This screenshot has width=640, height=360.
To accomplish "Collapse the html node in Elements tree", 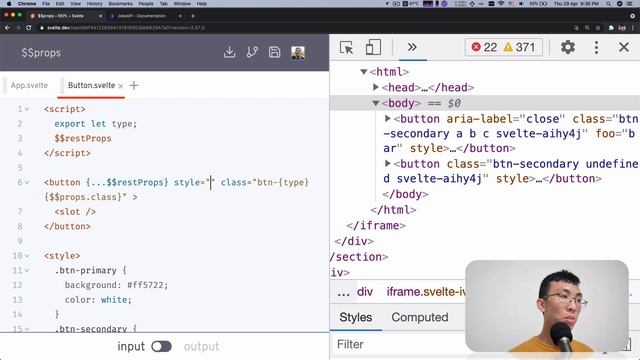I will click(x=364, y=72).
